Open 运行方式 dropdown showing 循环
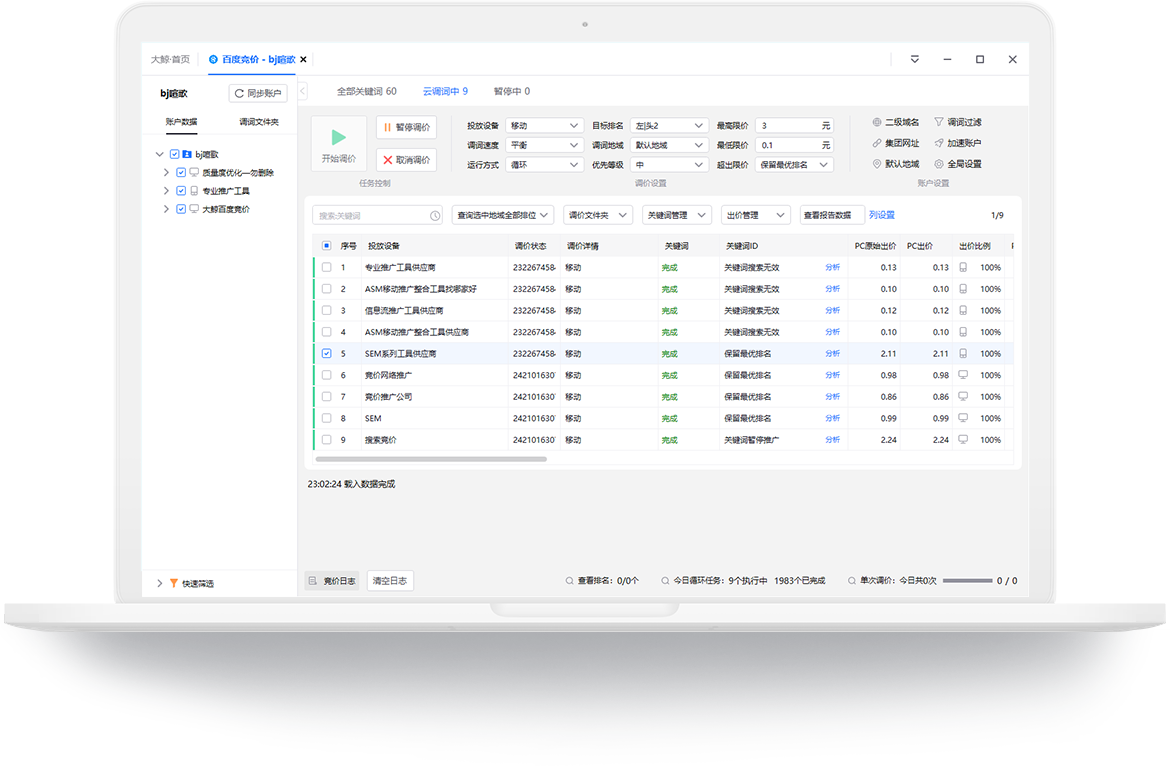Screen dimensions: 1170x766 tap(544, 165)
